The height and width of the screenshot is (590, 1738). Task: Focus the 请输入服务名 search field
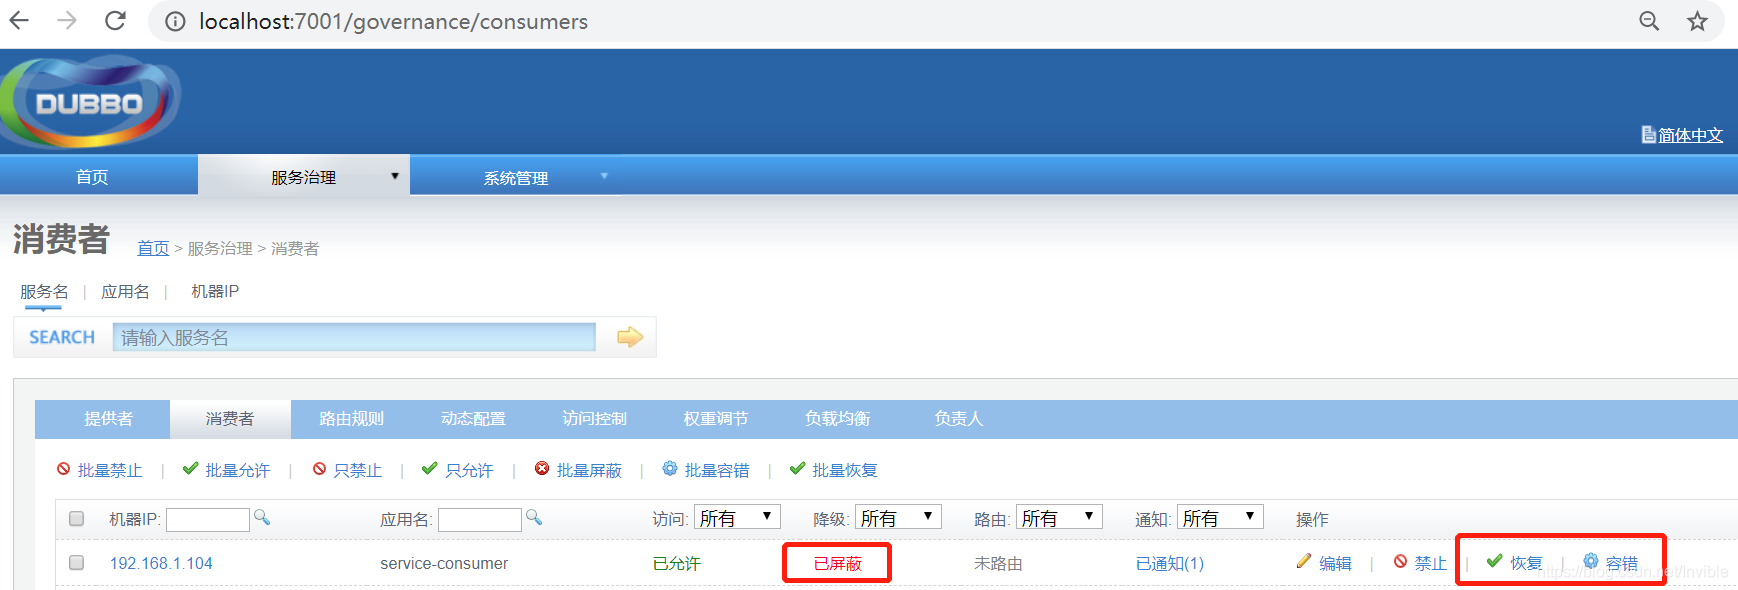354,337
